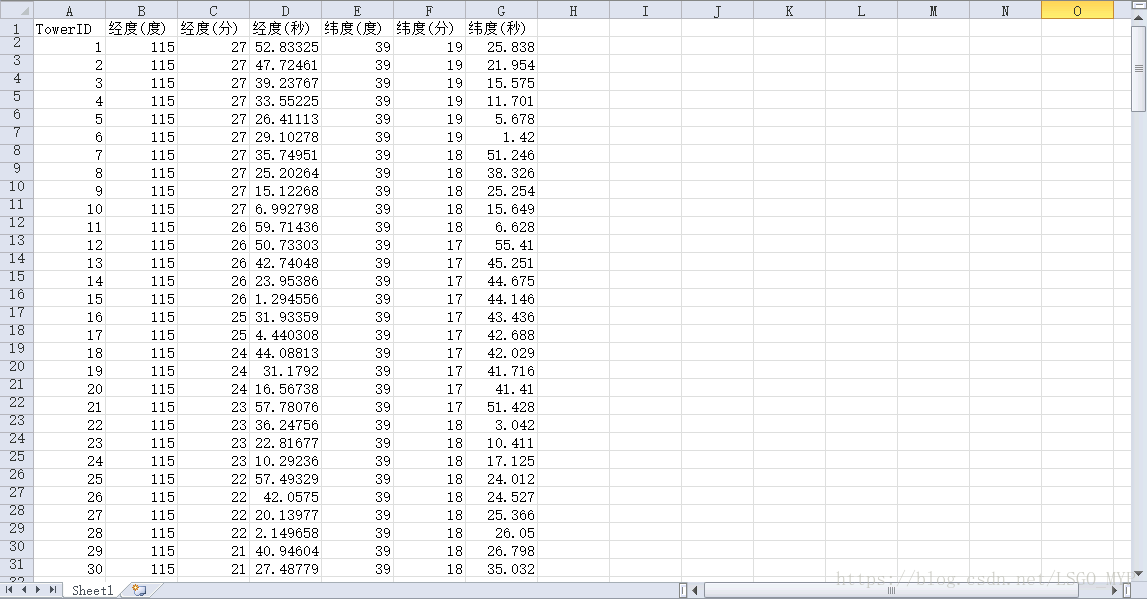1147x599 pixels.
Task: Select cell with value 1.42
Action: tap(501, 137)
